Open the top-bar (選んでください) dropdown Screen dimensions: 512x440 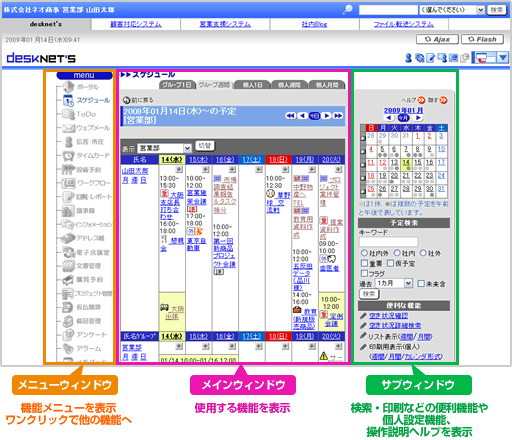(x=452, y=10)
